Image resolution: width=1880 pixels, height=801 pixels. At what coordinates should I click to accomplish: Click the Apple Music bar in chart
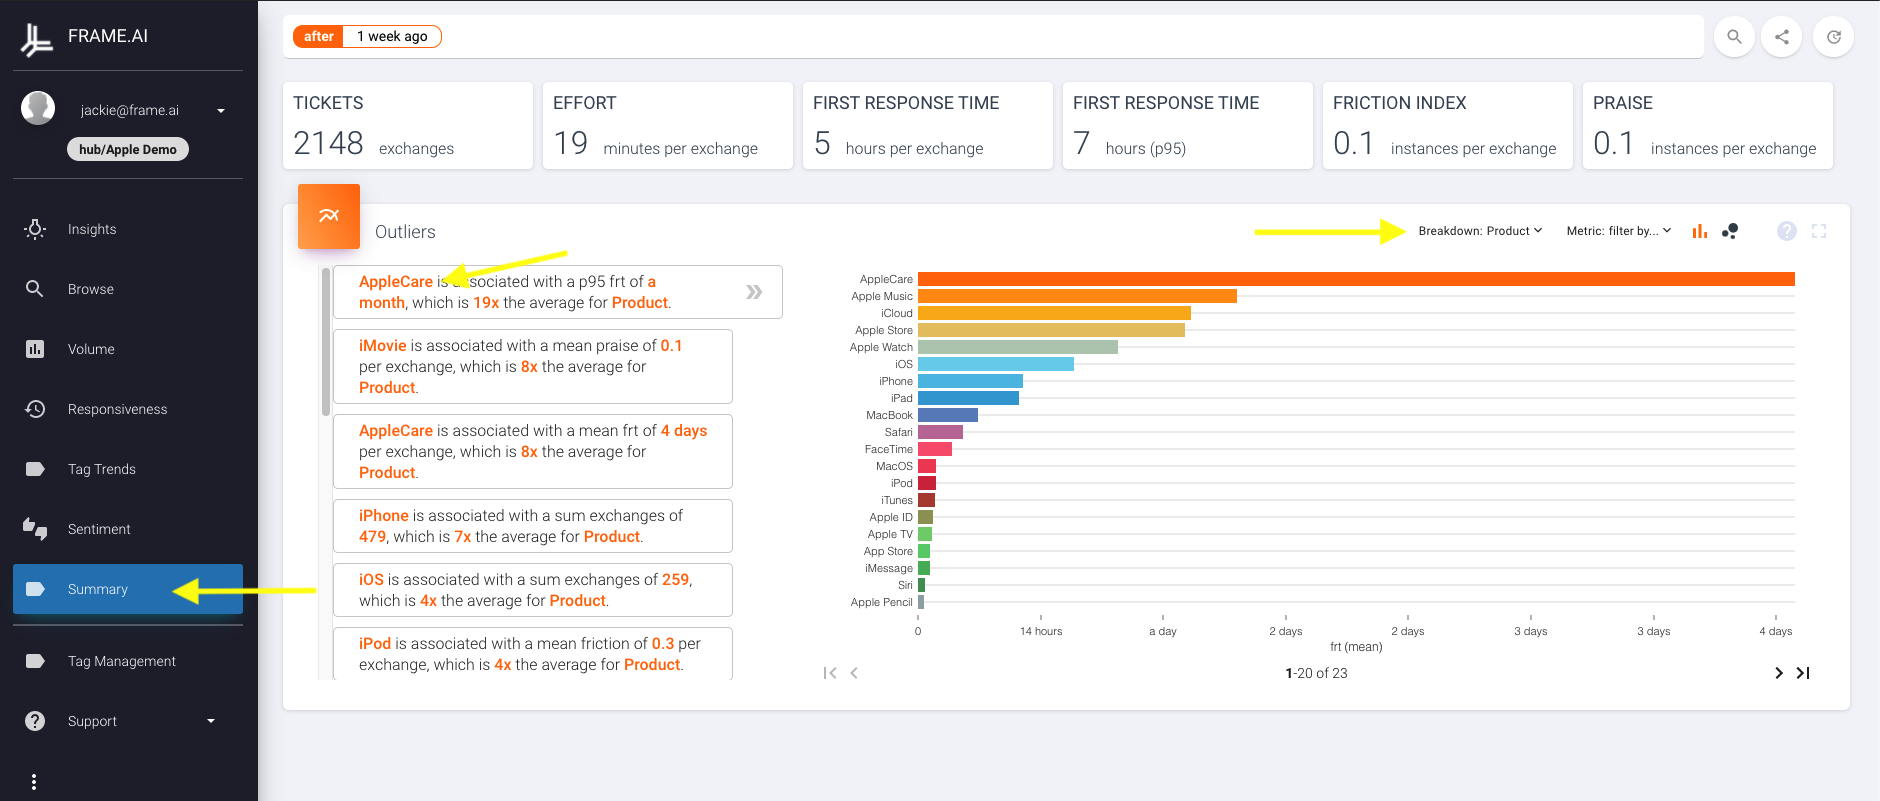click(x=1077, y=296)
